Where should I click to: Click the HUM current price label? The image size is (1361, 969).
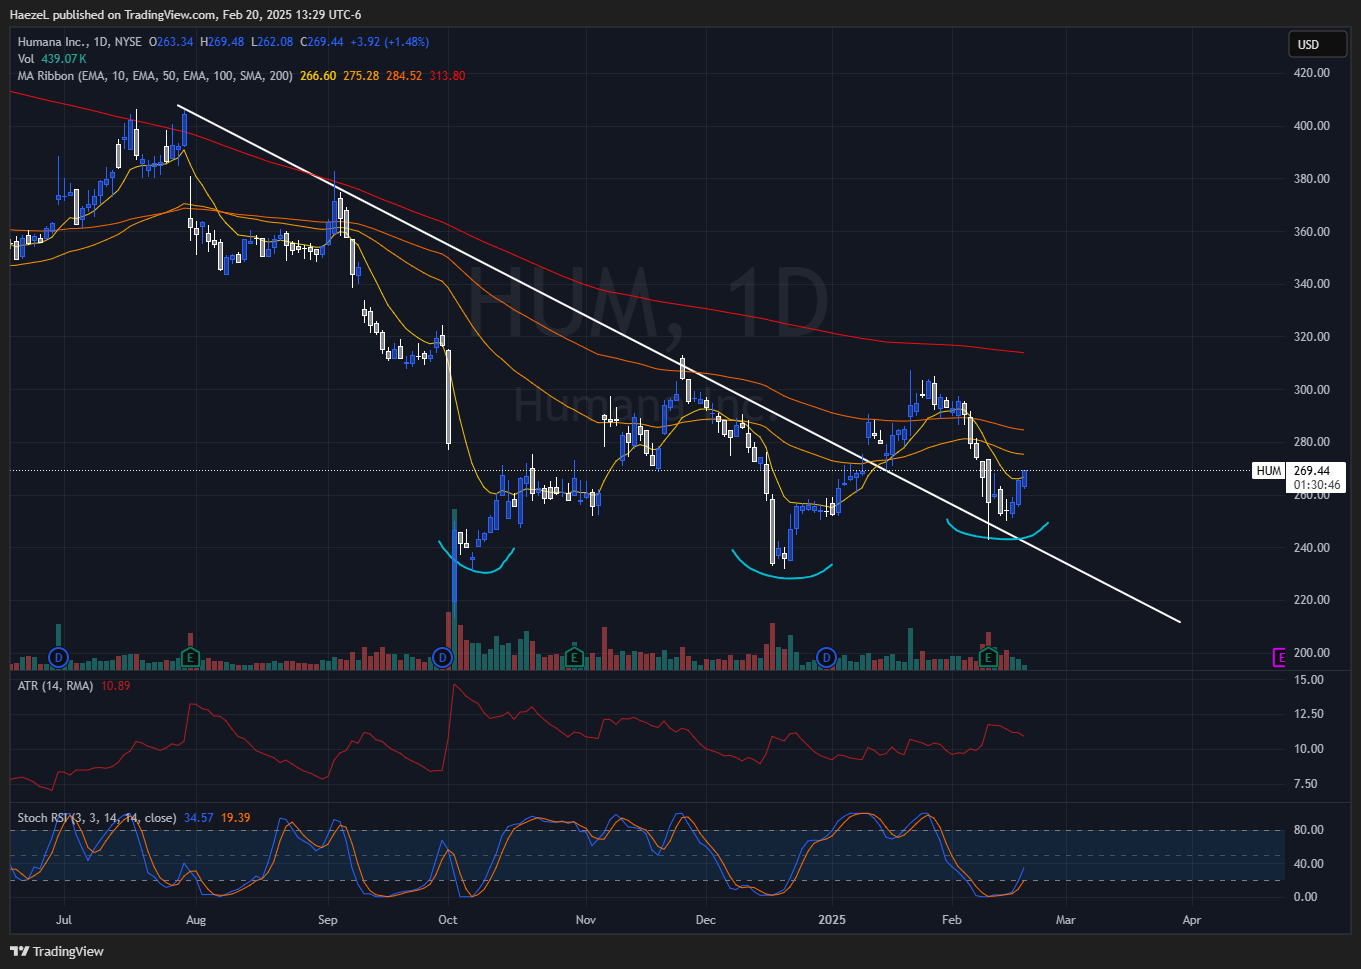(1268, 470)
